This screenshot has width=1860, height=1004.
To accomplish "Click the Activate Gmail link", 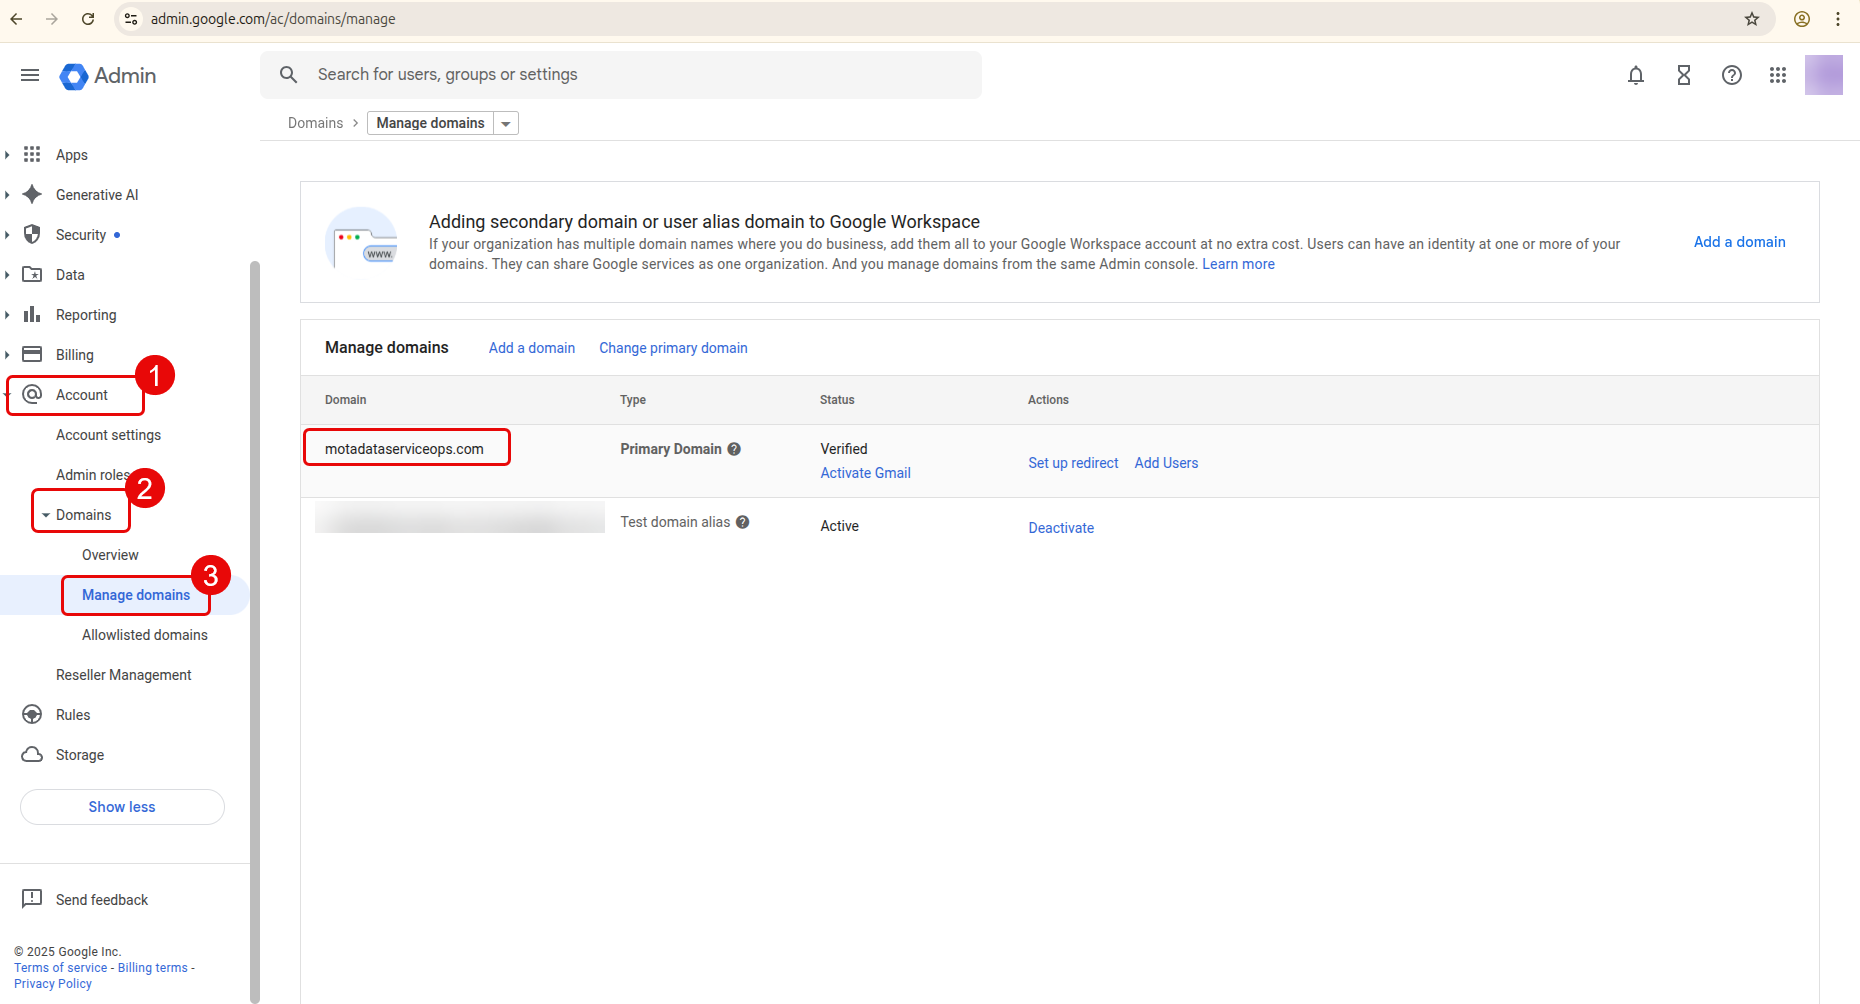I will (x=865, y=473).
